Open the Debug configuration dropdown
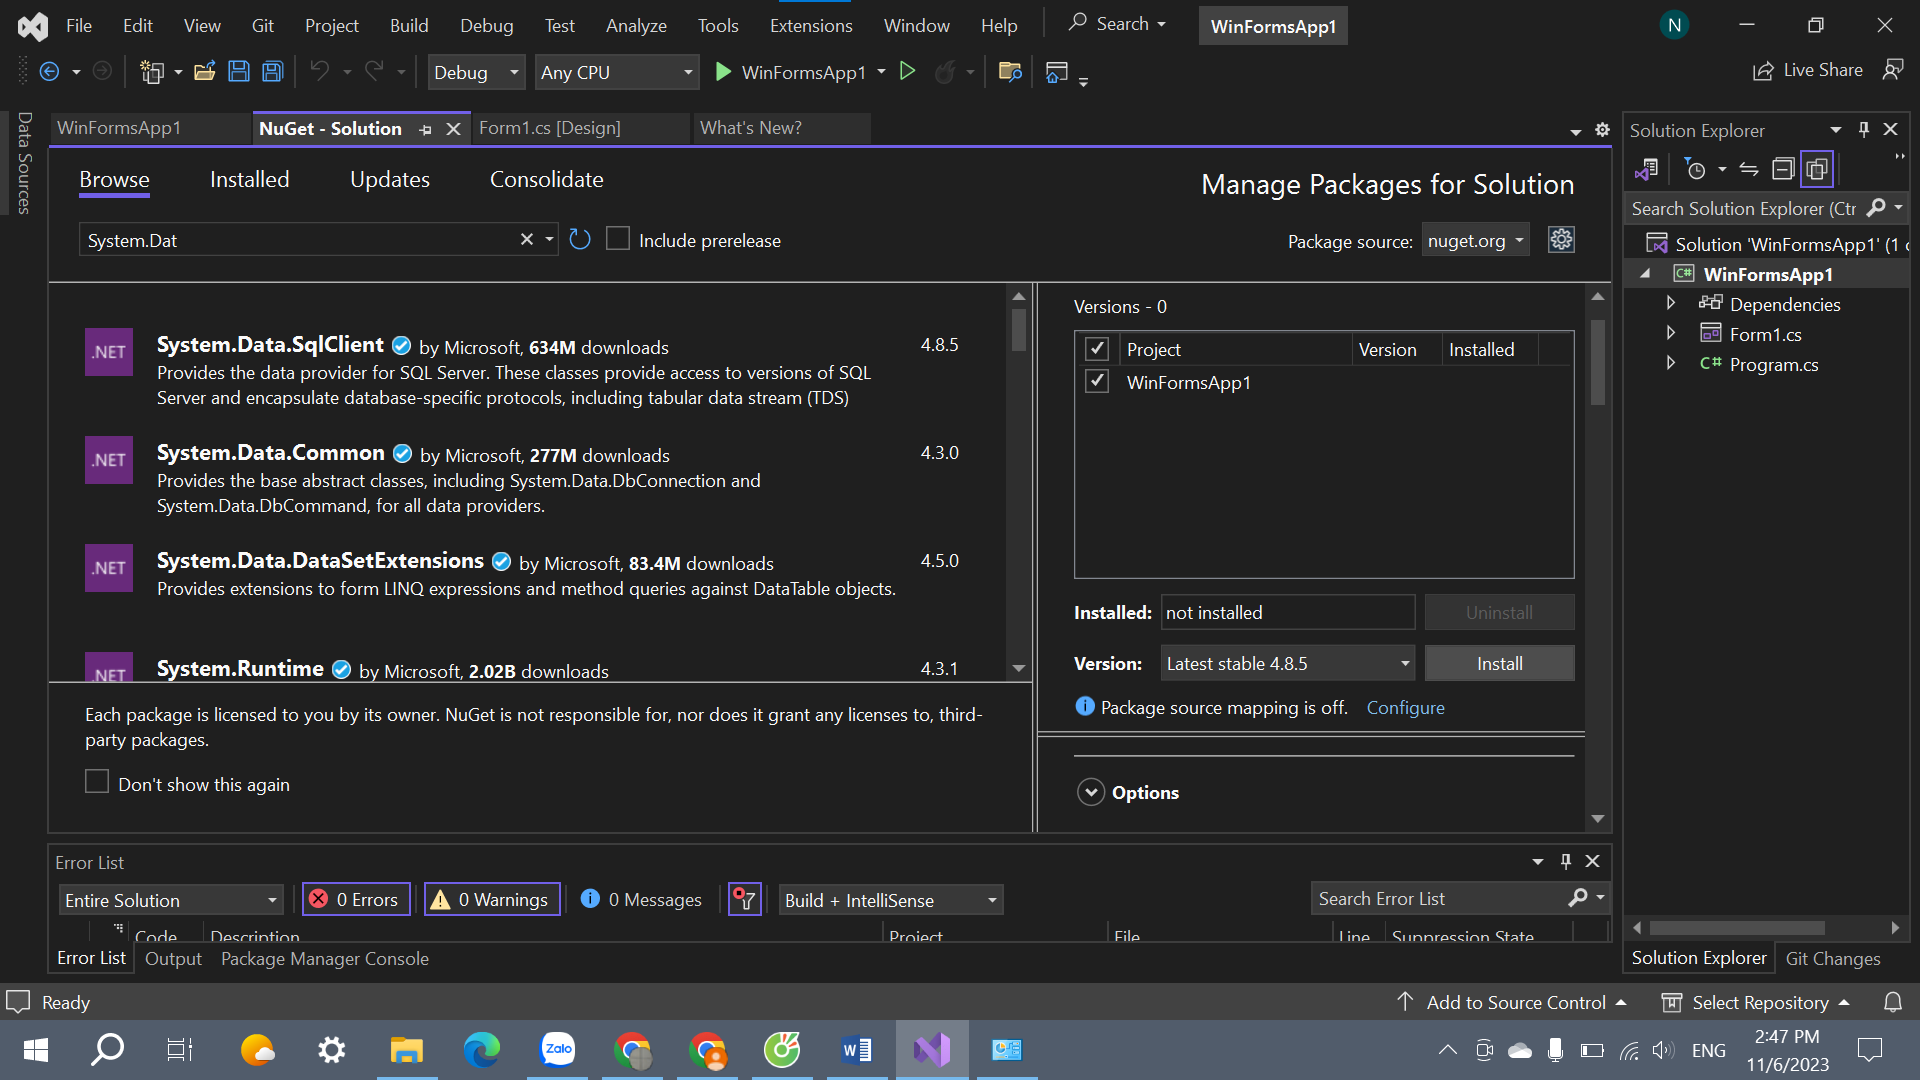This screenshot has height=1080, width=1920. coord(476,72)
